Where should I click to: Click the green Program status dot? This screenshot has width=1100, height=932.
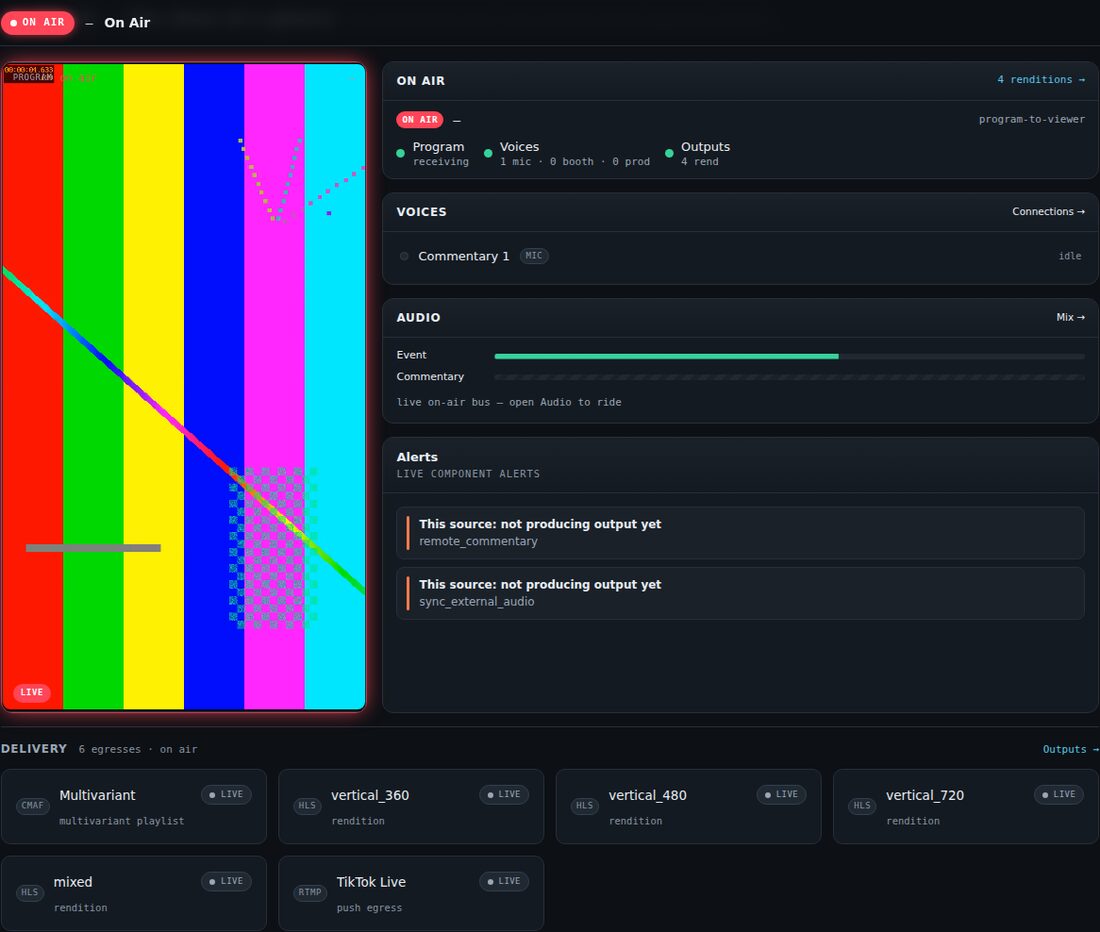pos(401,154)
